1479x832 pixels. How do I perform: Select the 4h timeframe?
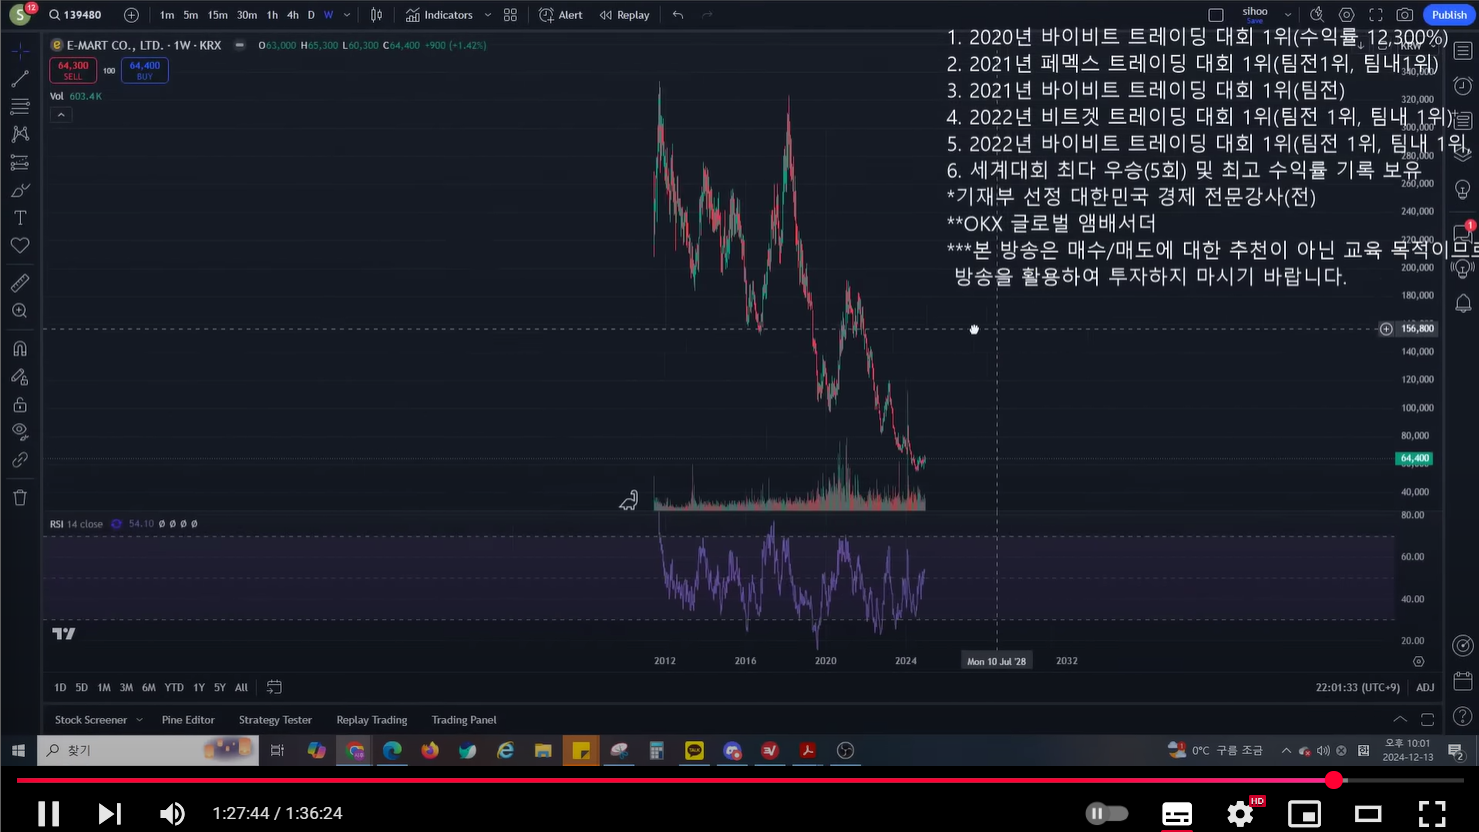pyautogui.click(x=292, y=15)
